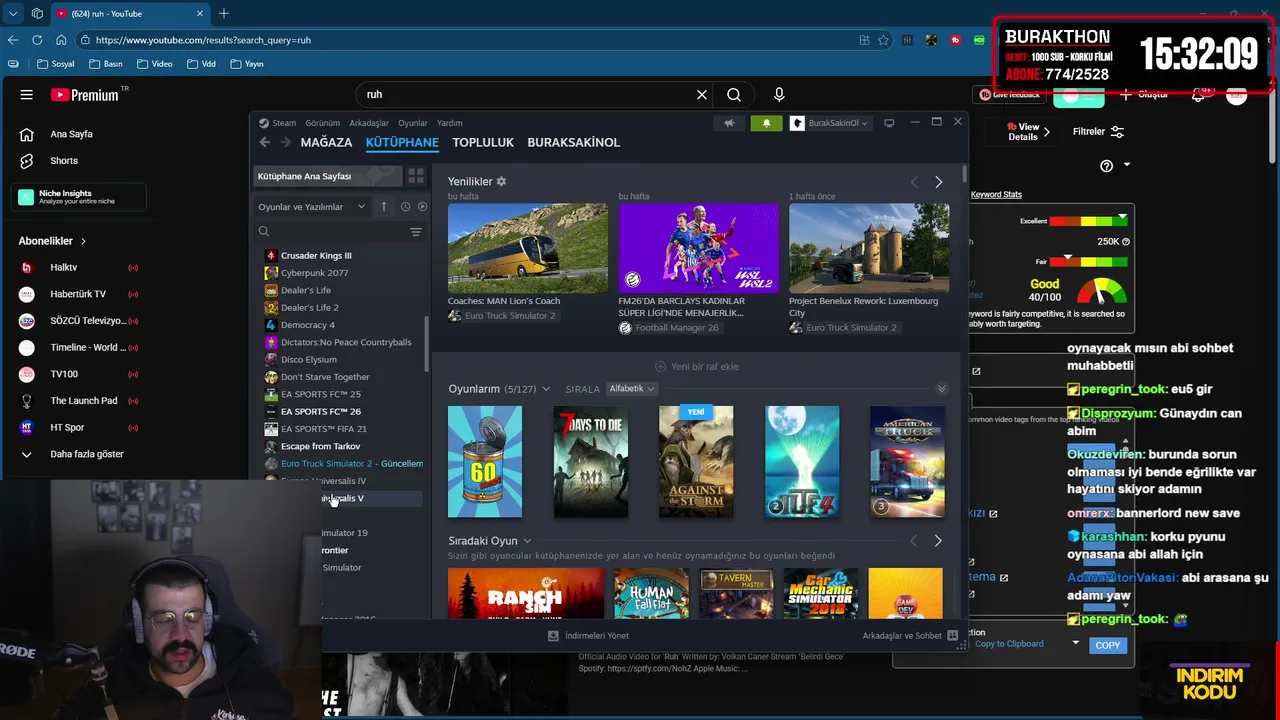Open Keyword Stats link

996,195
